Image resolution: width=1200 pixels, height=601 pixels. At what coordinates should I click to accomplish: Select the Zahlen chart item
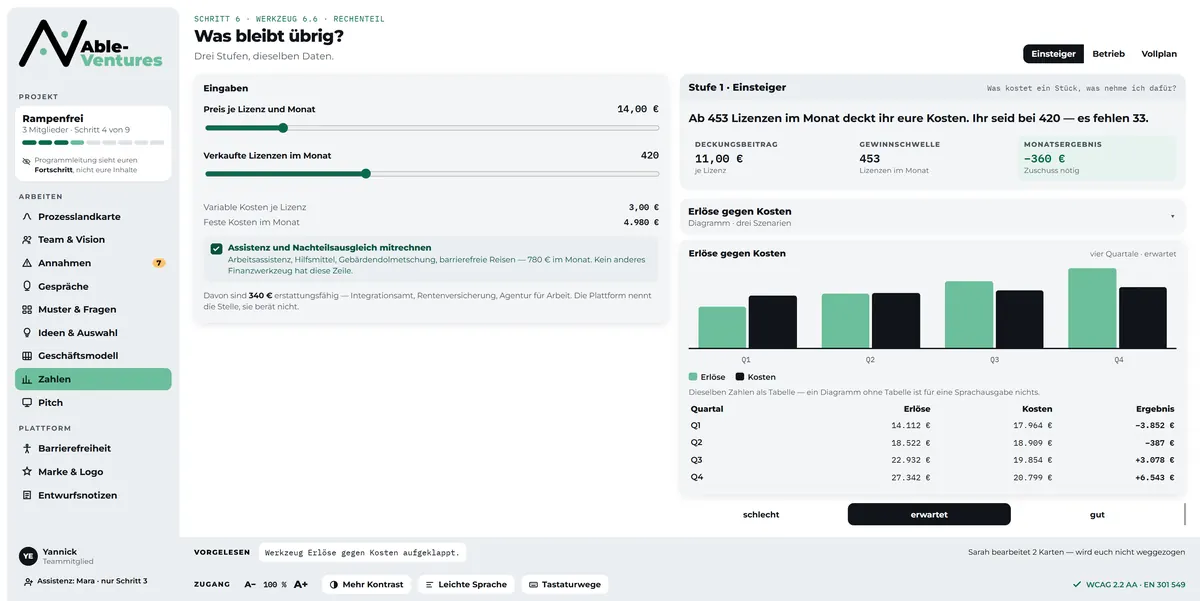coord(93,379)
